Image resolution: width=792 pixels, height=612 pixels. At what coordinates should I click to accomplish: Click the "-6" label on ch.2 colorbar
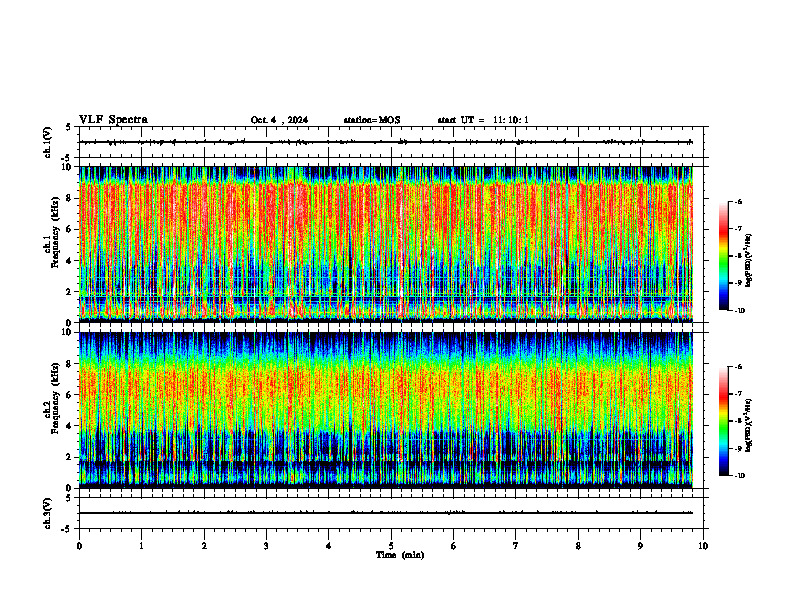(x=738, y=367)
